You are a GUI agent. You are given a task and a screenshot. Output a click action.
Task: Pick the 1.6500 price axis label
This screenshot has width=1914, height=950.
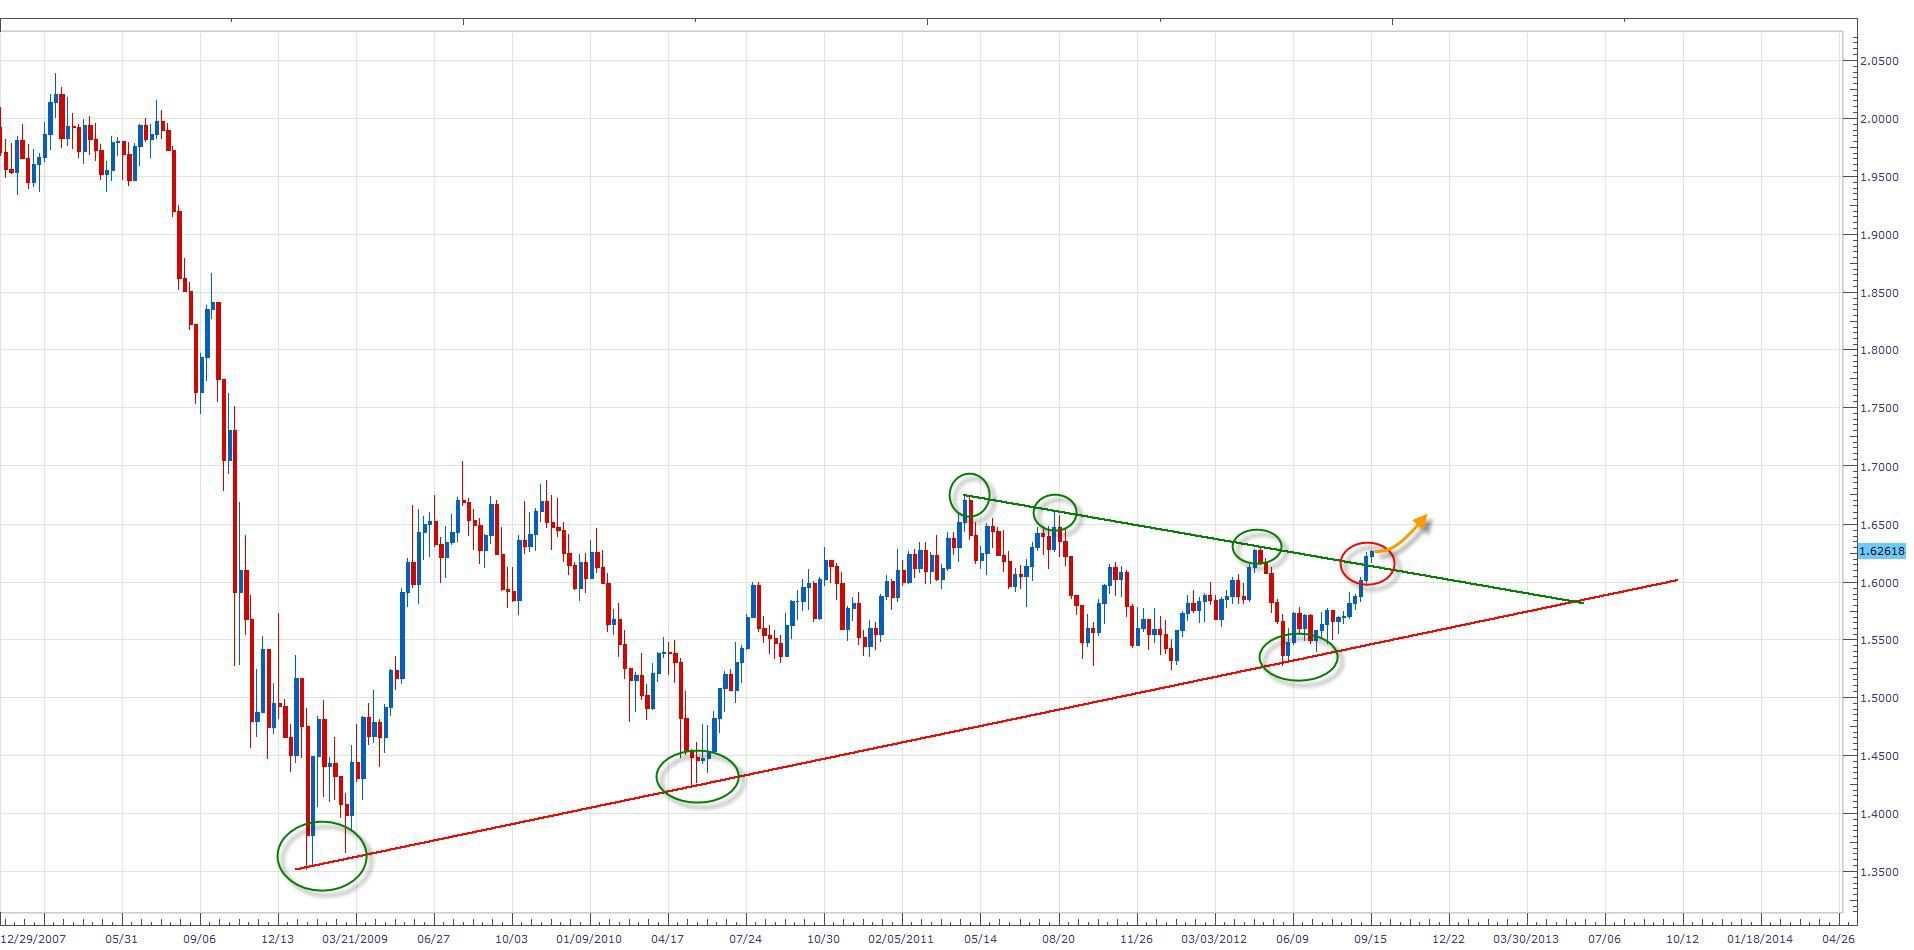click(x=1878, y=525)
